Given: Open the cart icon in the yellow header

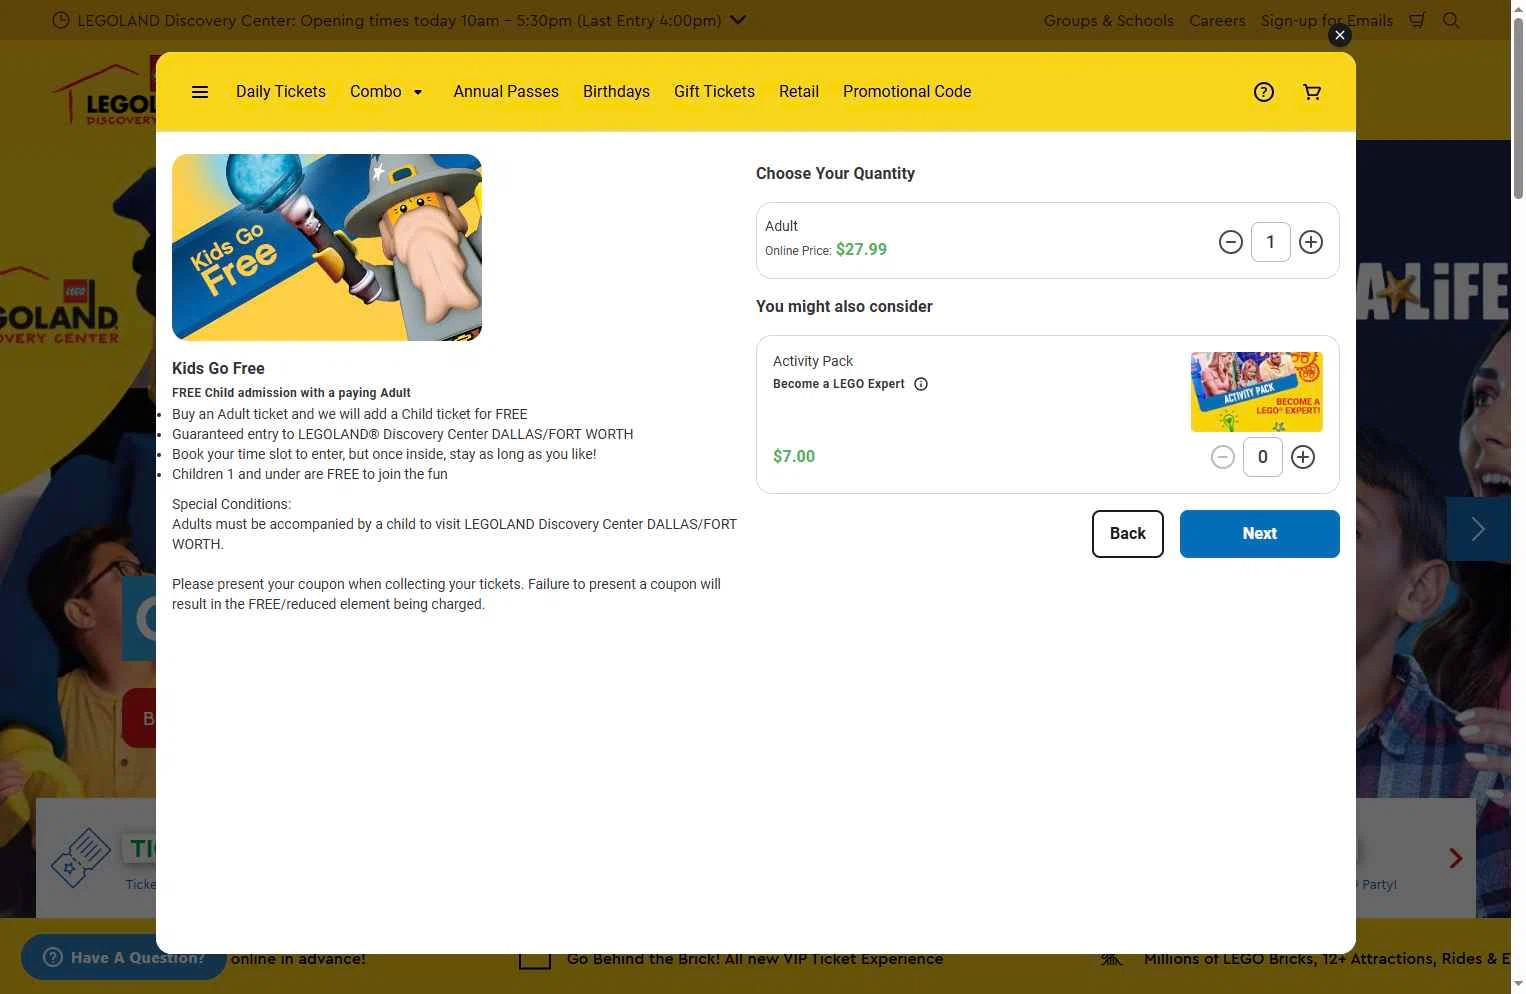Looking at the screenshot, I should (1312, 92).
